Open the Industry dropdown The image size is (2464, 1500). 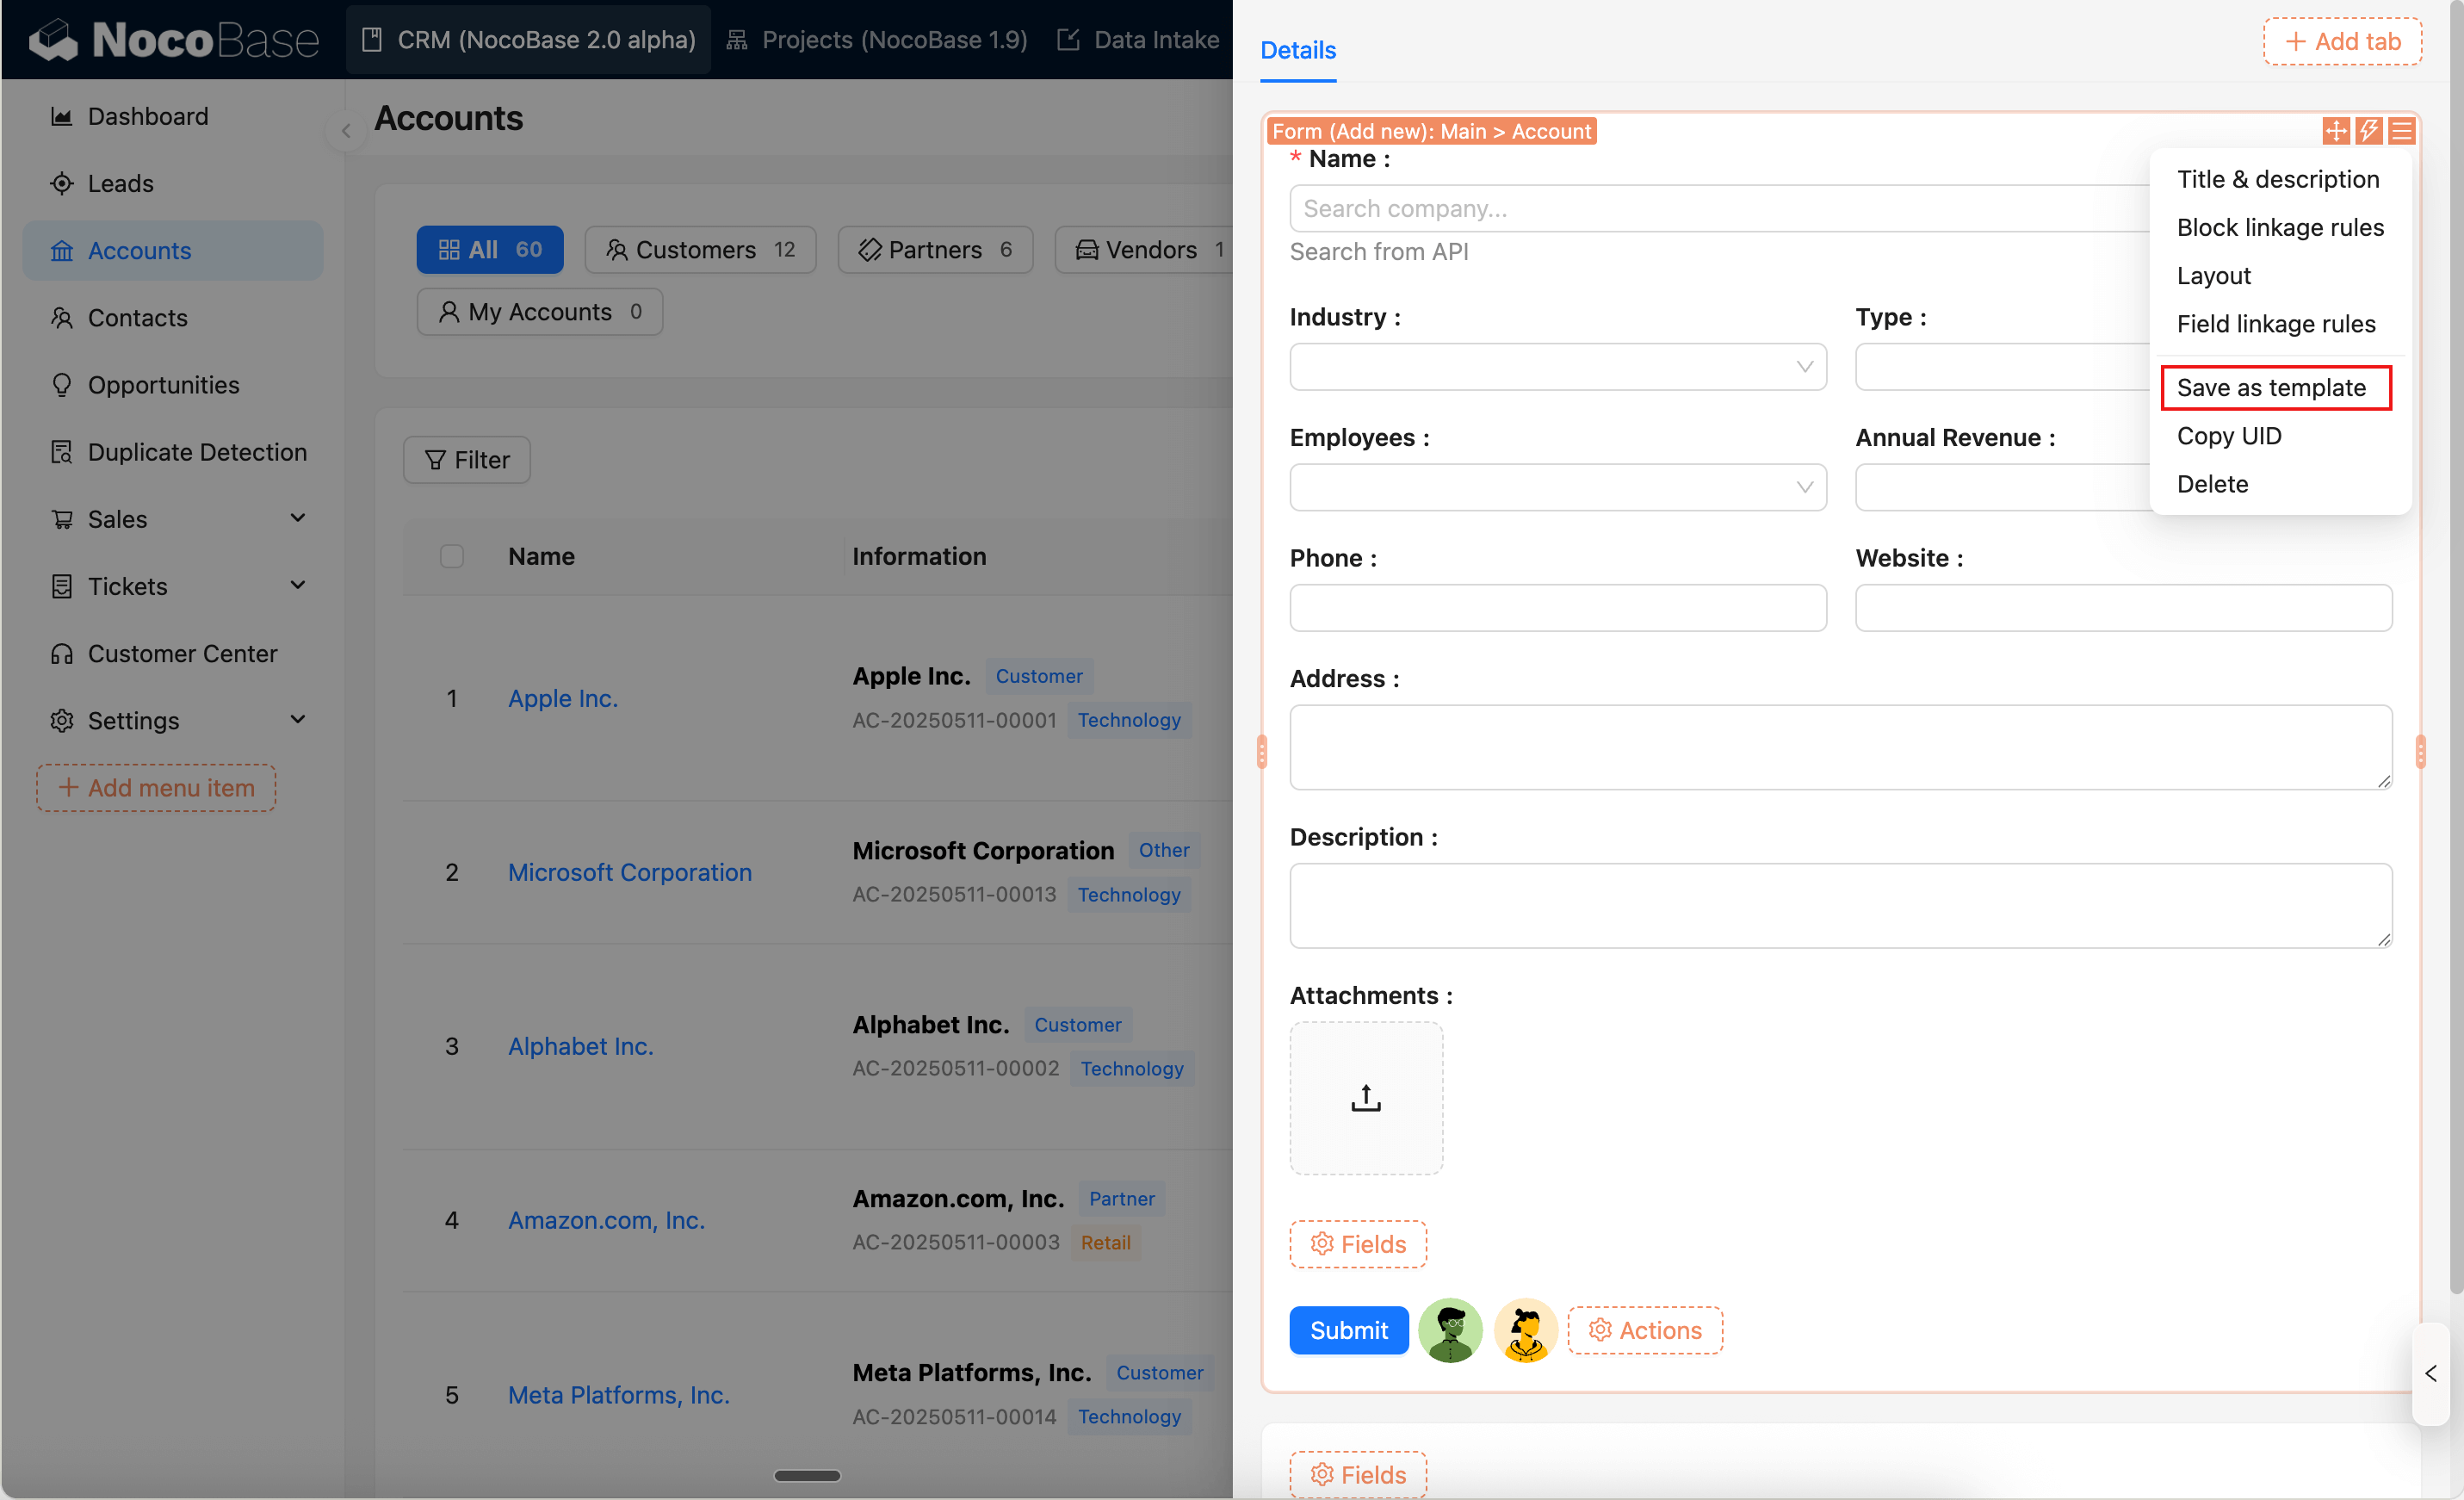tap(1558, 366)
